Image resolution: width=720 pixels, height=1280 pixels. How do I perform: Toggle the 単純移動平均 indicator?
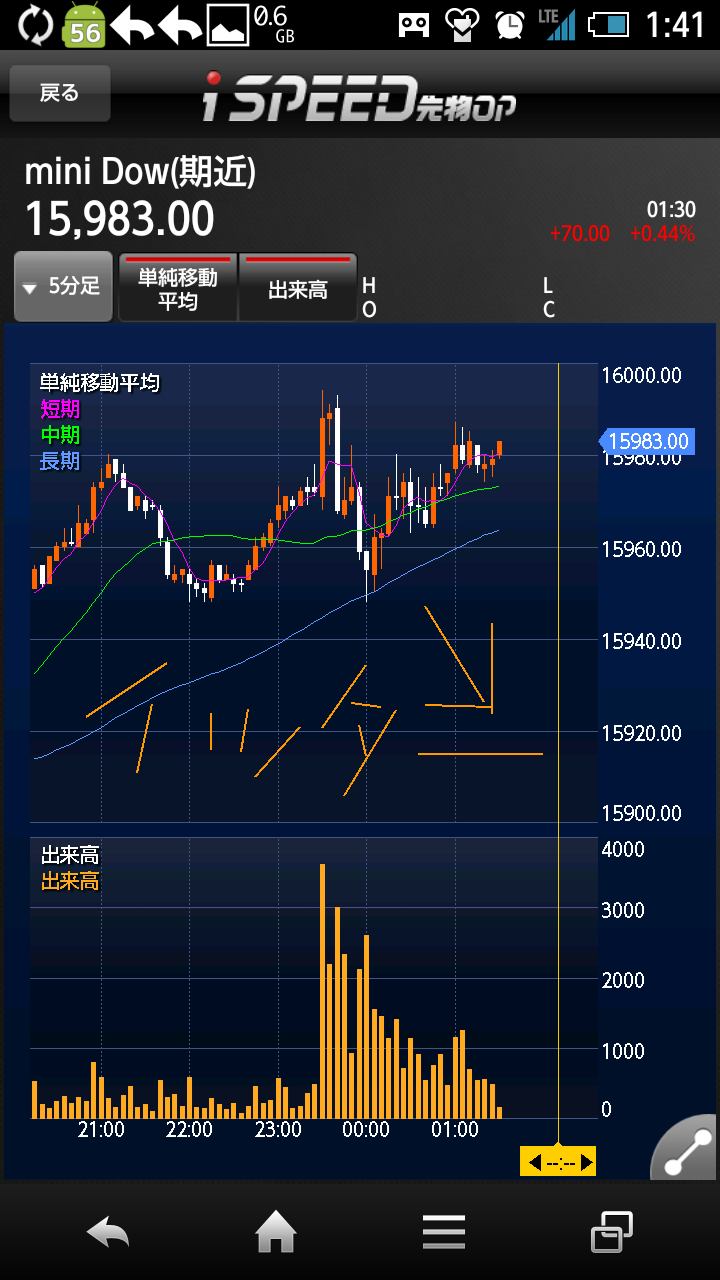(178, 288)
